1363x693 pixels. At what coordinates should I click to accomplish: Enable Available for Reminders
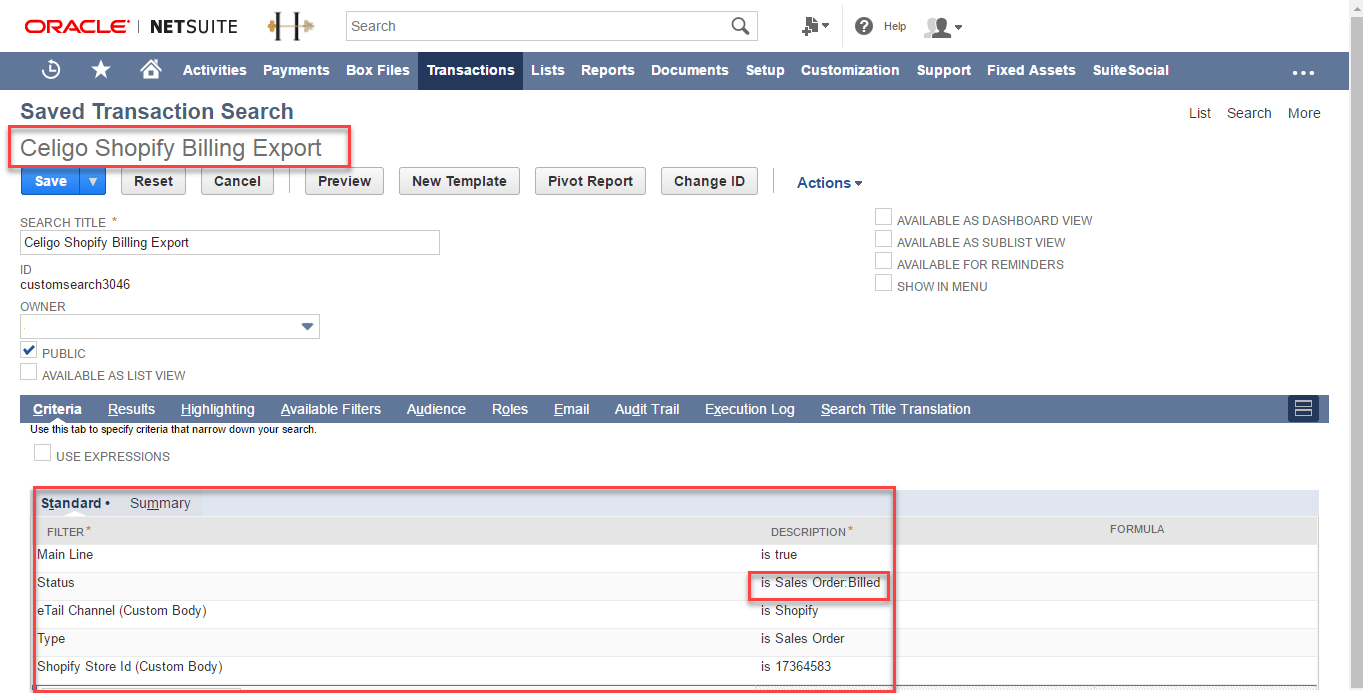click(x=883, y=261)
